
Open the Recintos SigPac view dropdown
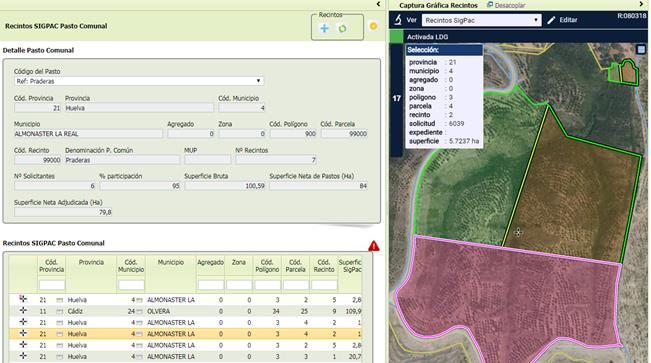482,20
